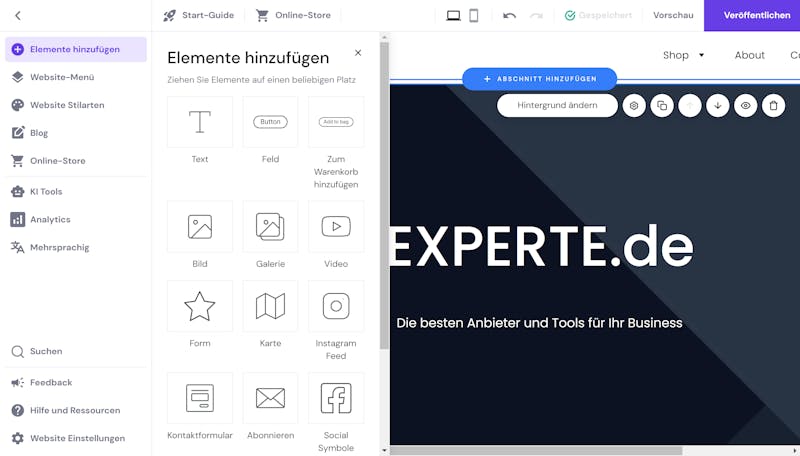Undo the last change

coord(509,16)
